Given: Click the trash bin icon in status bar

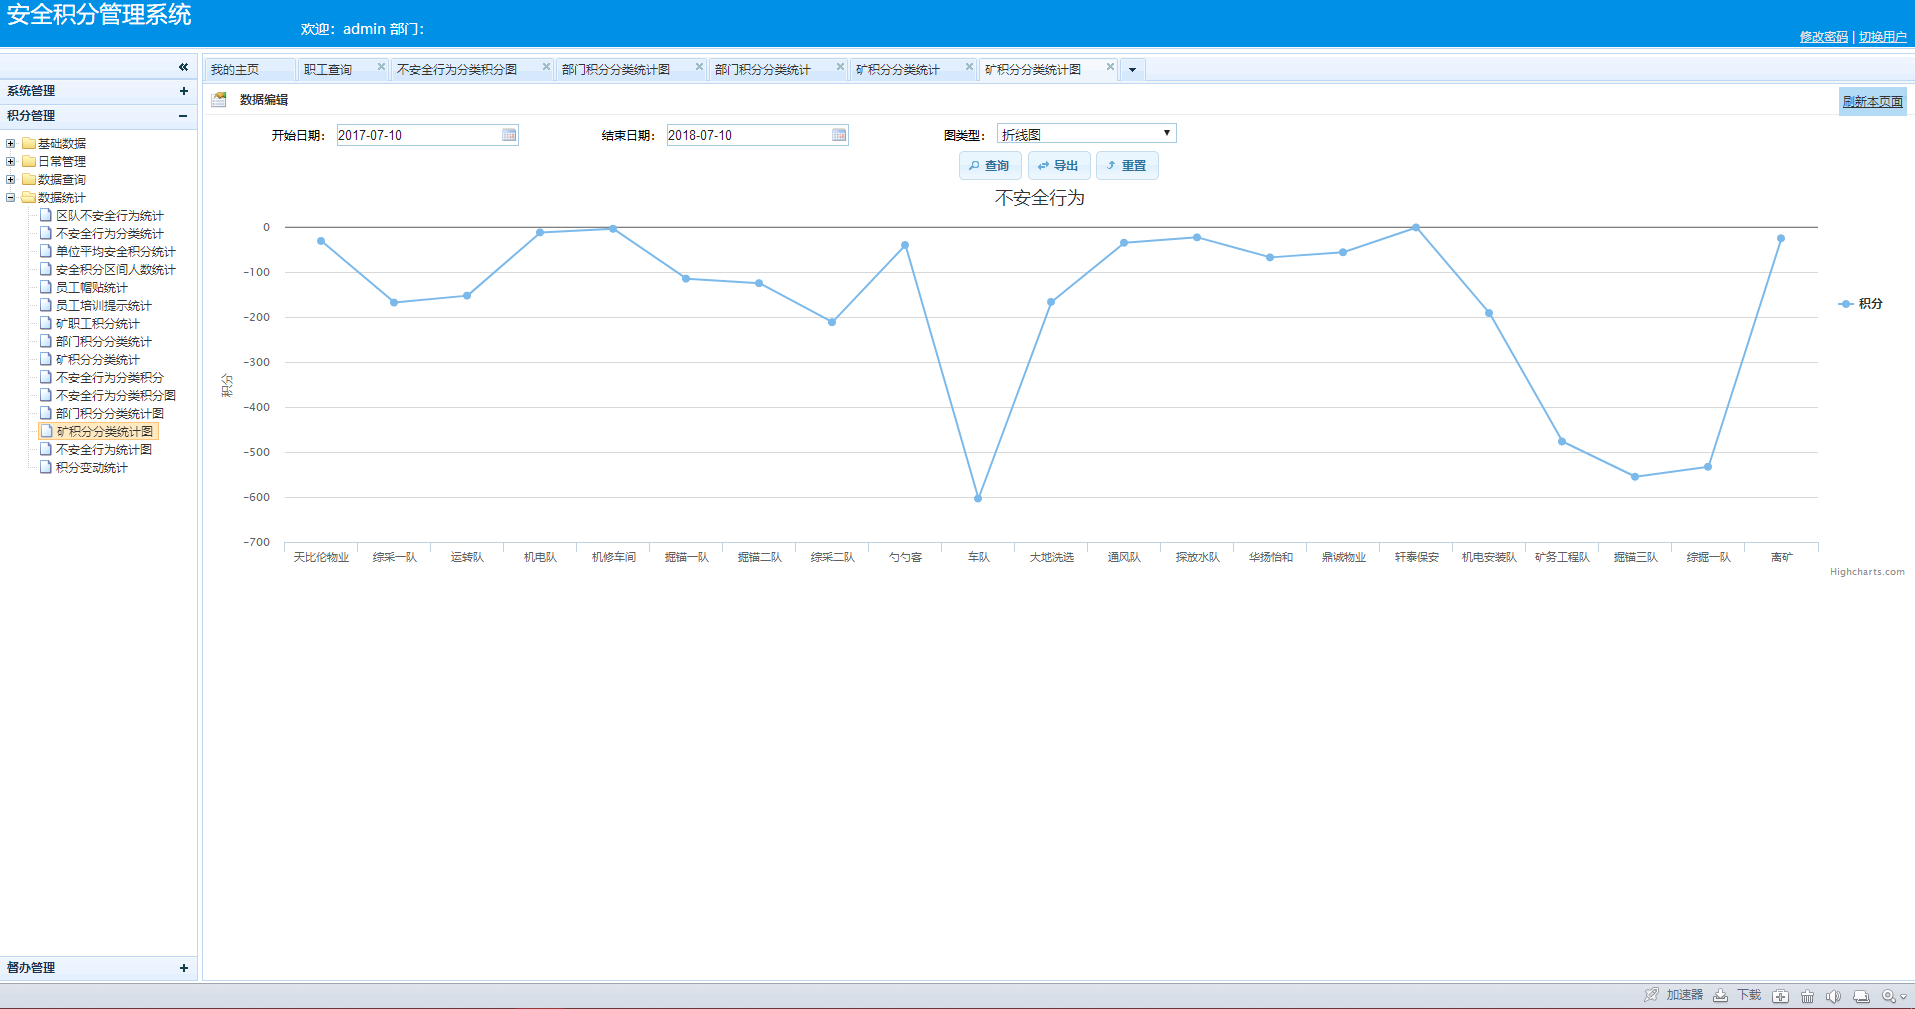Looking at the screenshot, I should click(x=1807, y=996).
